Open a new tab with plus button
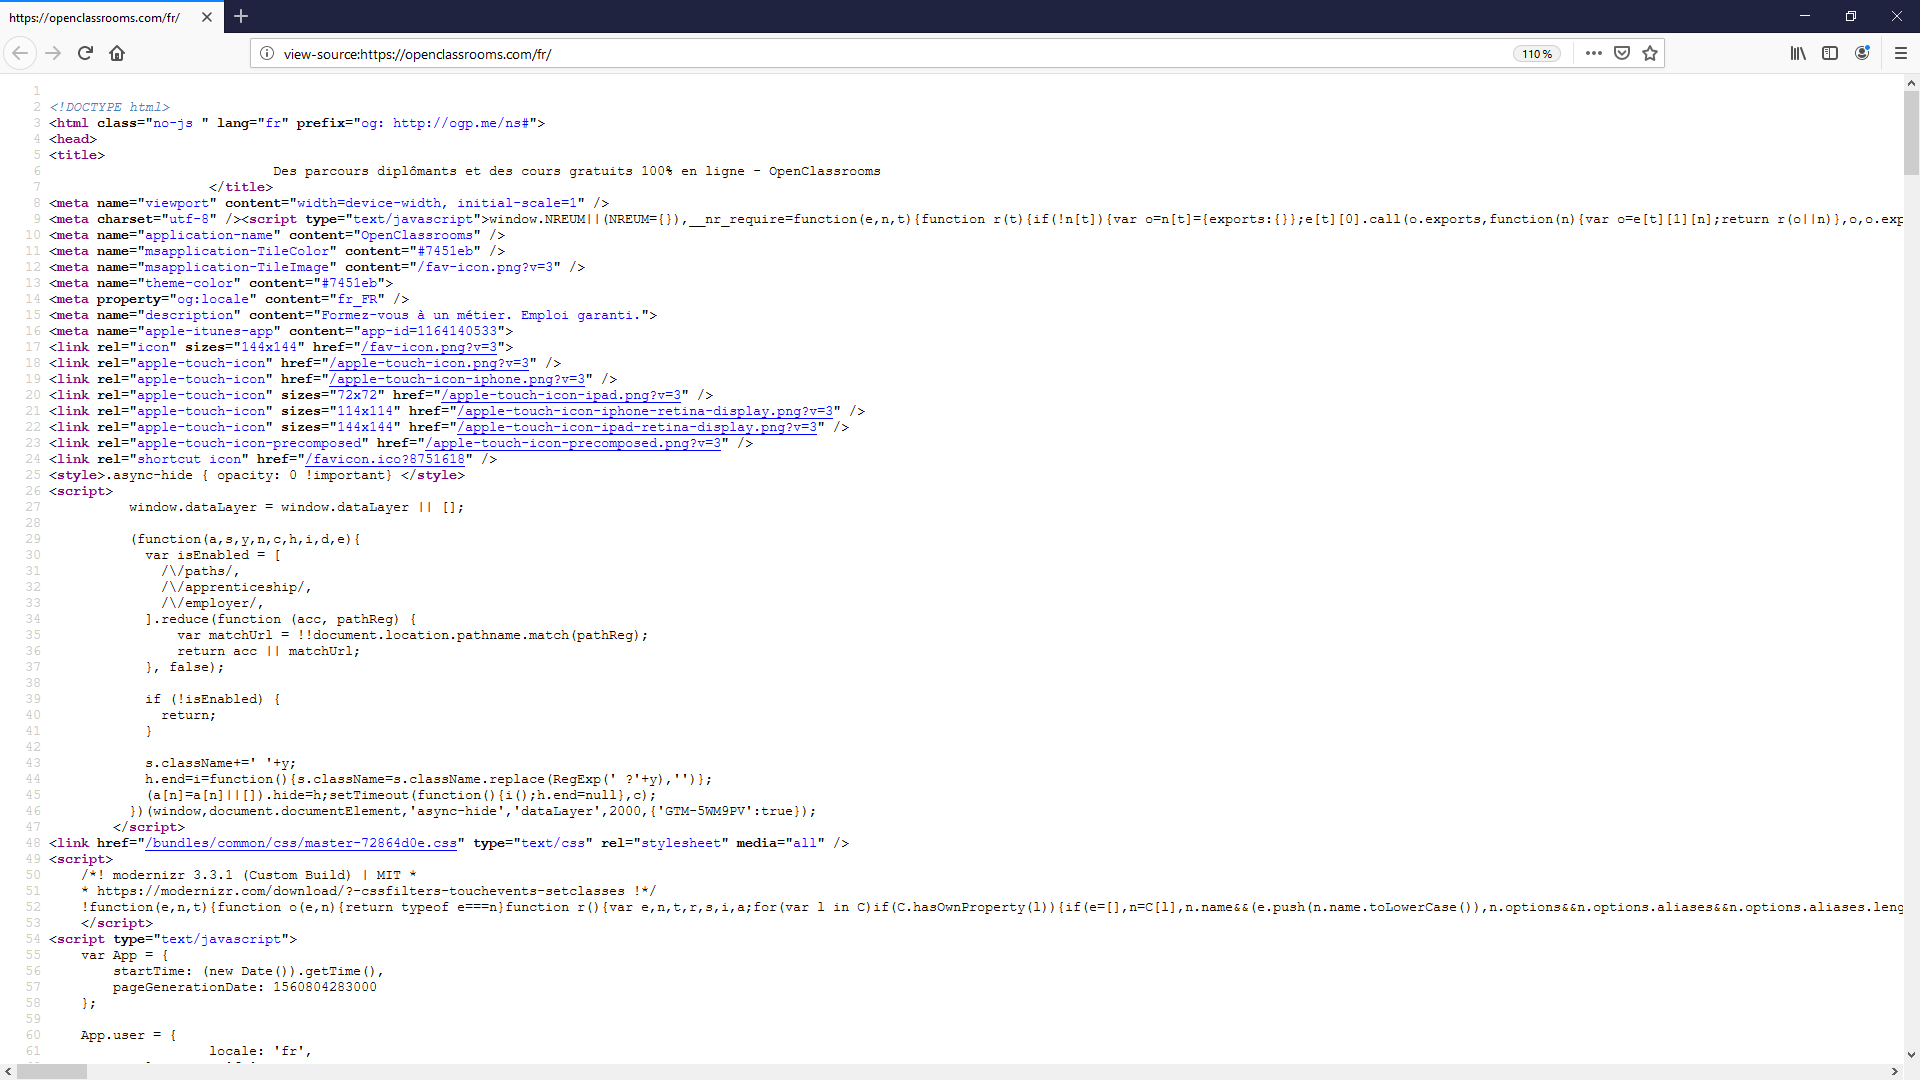The image size is (1920, 1080). tap(241, 16)
